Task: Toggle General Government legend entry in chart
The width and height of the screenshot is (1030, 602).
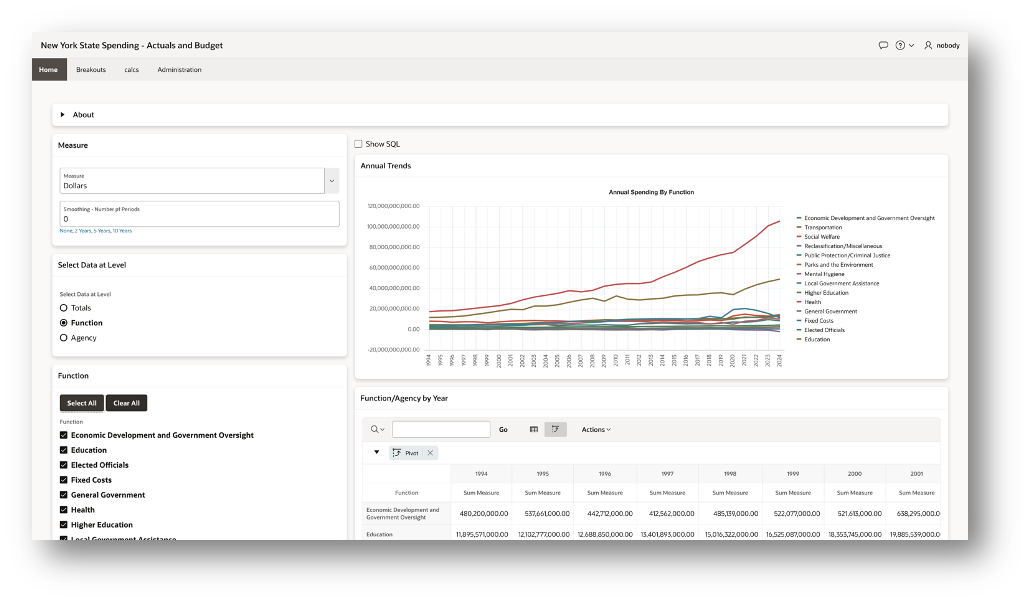Action: 827,312
